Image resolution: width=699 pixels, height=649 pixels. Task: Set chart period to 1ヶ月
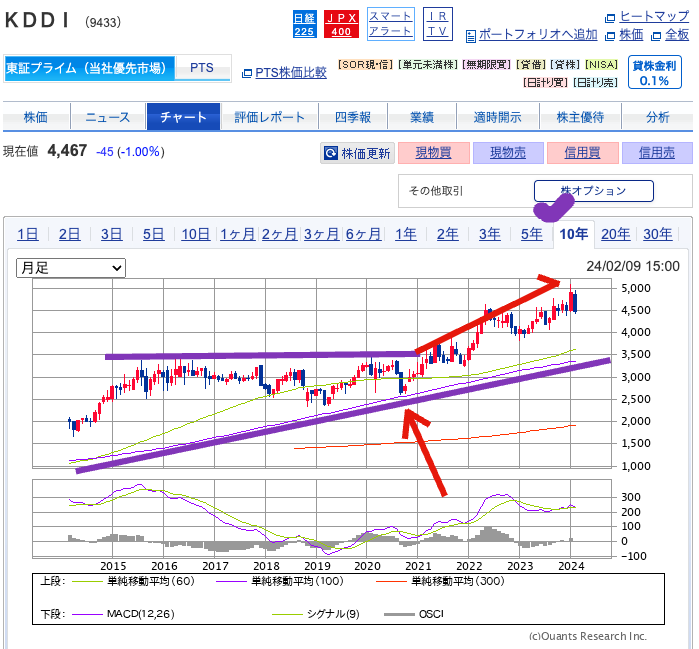[238, 234]
